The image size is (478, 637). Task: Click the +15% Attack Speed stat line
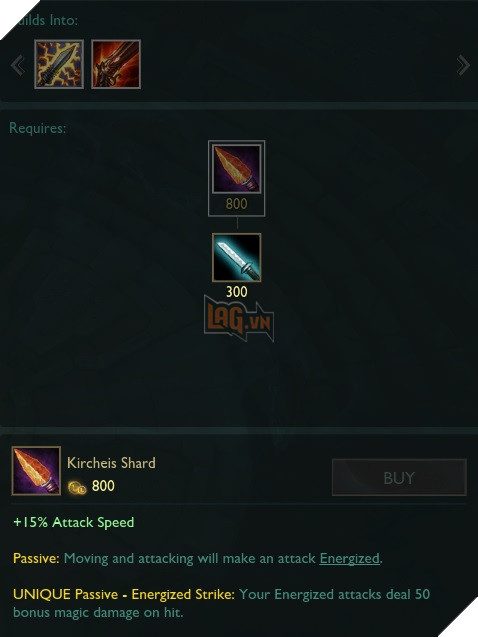[74, 522]
